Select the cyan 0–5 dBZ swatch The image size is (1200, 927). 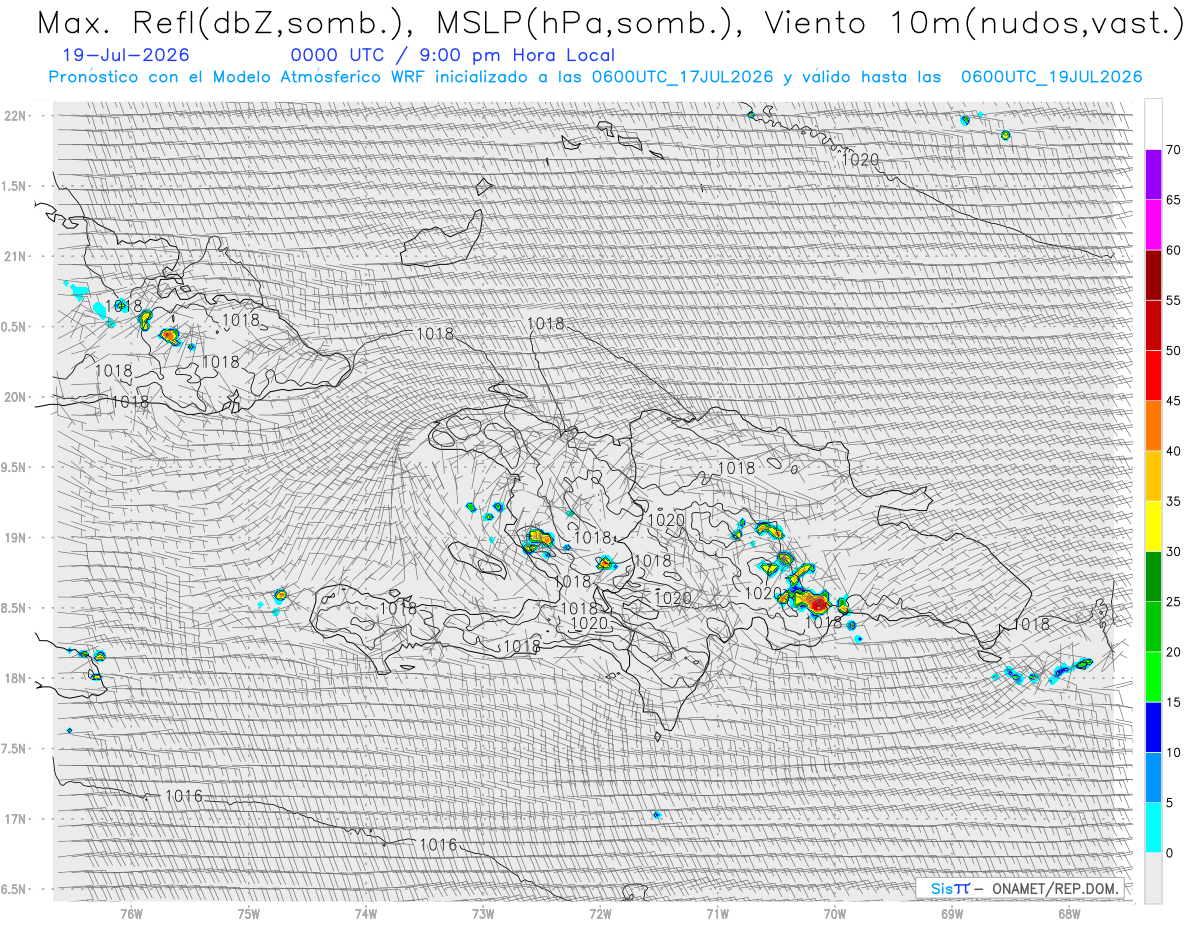1153,828
